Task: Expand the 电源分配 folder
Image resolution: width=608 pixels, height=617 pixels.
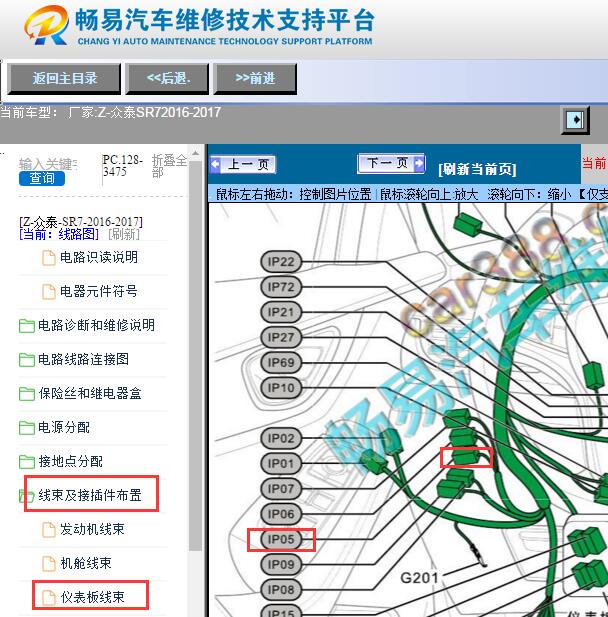Action: coord(64,427)
